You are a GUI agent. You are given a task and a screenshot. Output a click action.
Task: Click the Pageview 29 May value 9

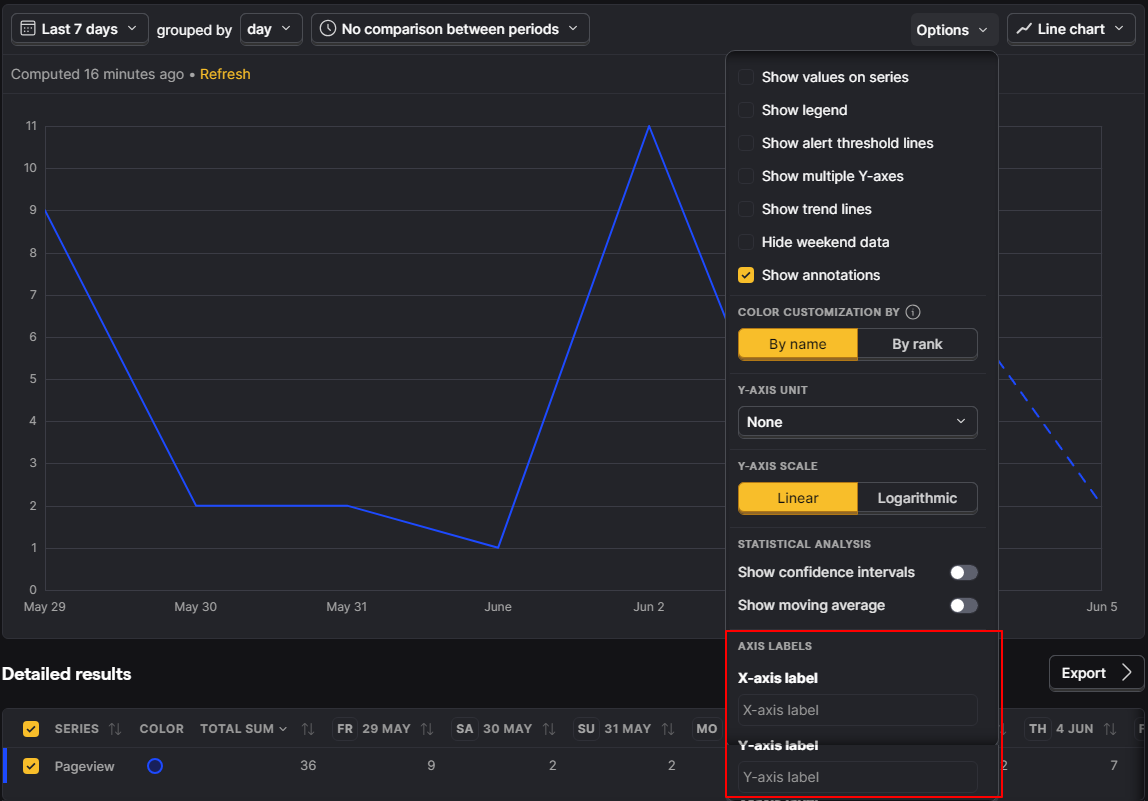[x=431, y=765]
